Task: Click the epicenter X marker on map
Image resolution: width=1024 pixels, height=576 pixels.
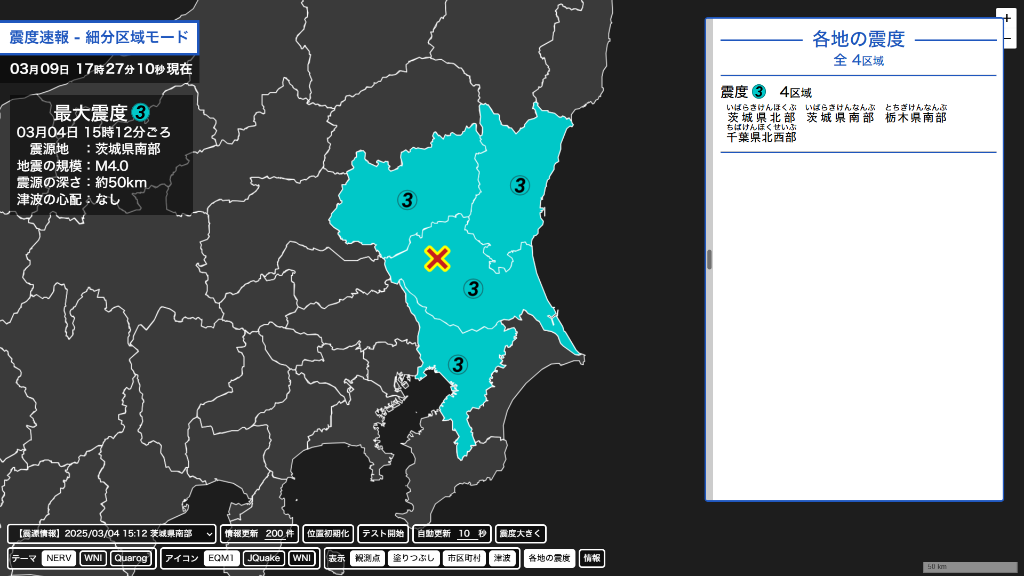Action: (x=436, y=259)
